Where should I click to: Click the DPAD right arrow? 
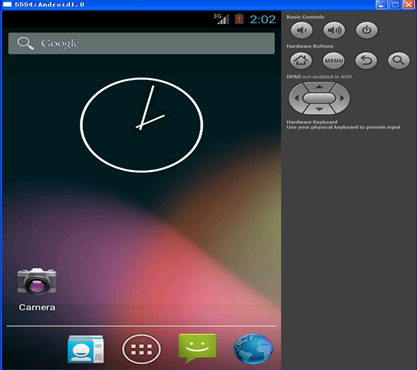coord(342,98)
